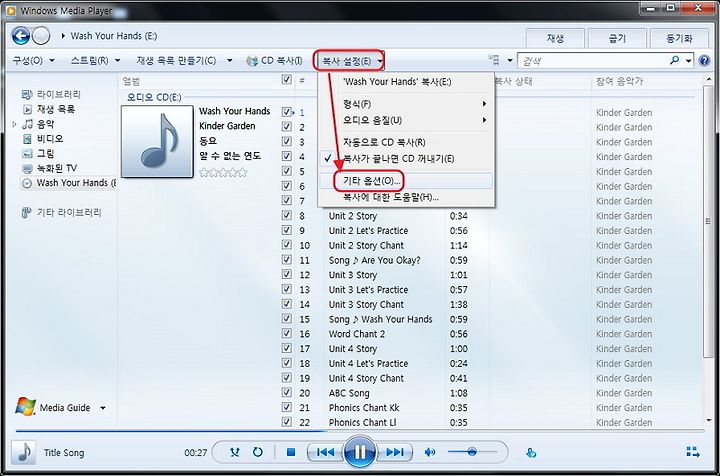Click the Back navigation arrow button

click(x=21, y=36)
